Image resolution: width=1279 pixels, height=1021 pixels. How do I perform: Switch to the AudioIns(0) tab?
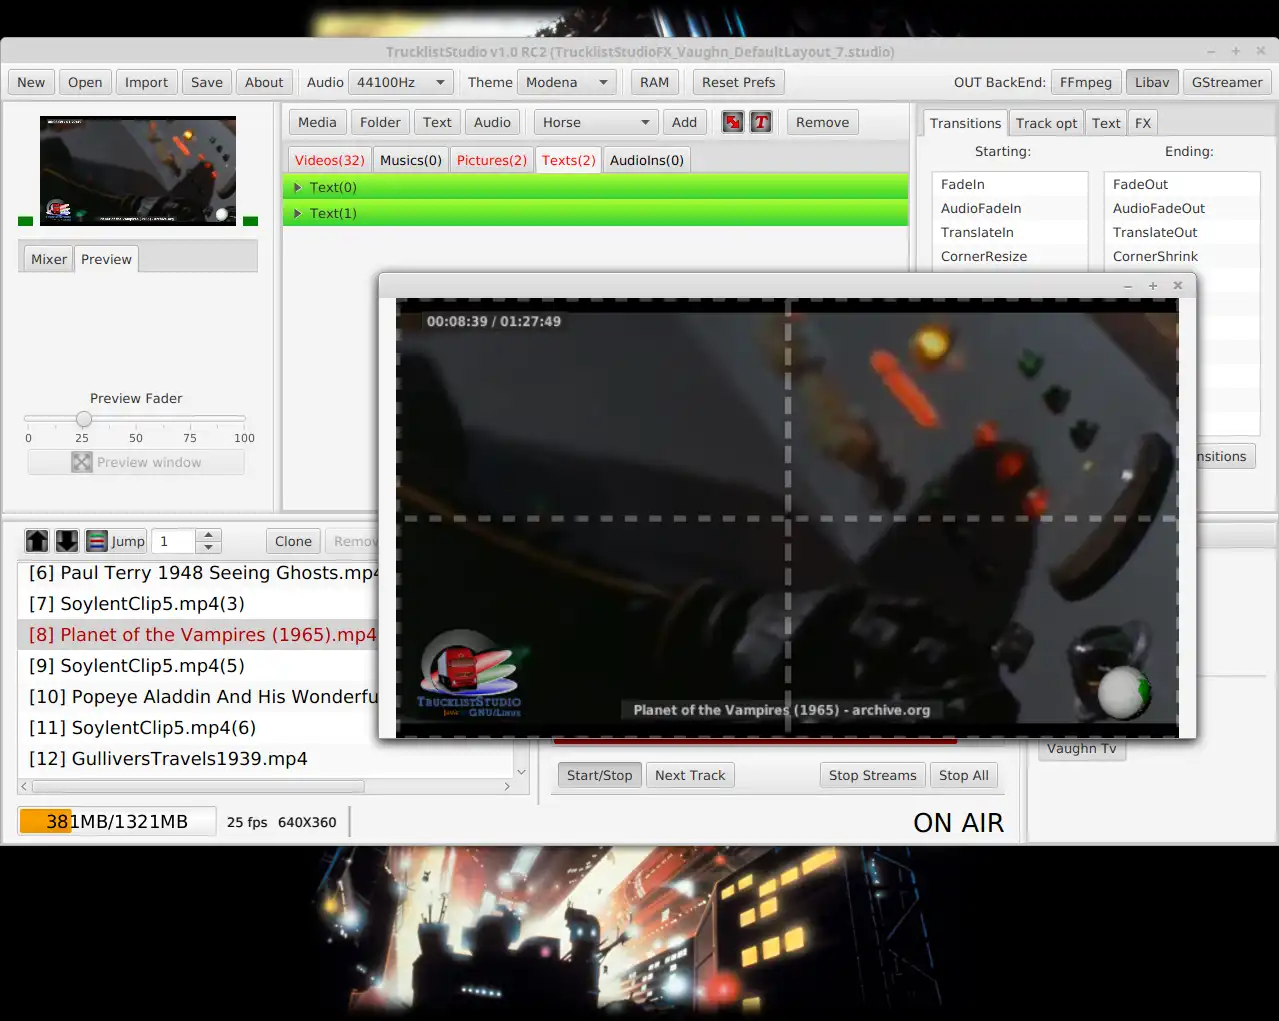point(647,160)
